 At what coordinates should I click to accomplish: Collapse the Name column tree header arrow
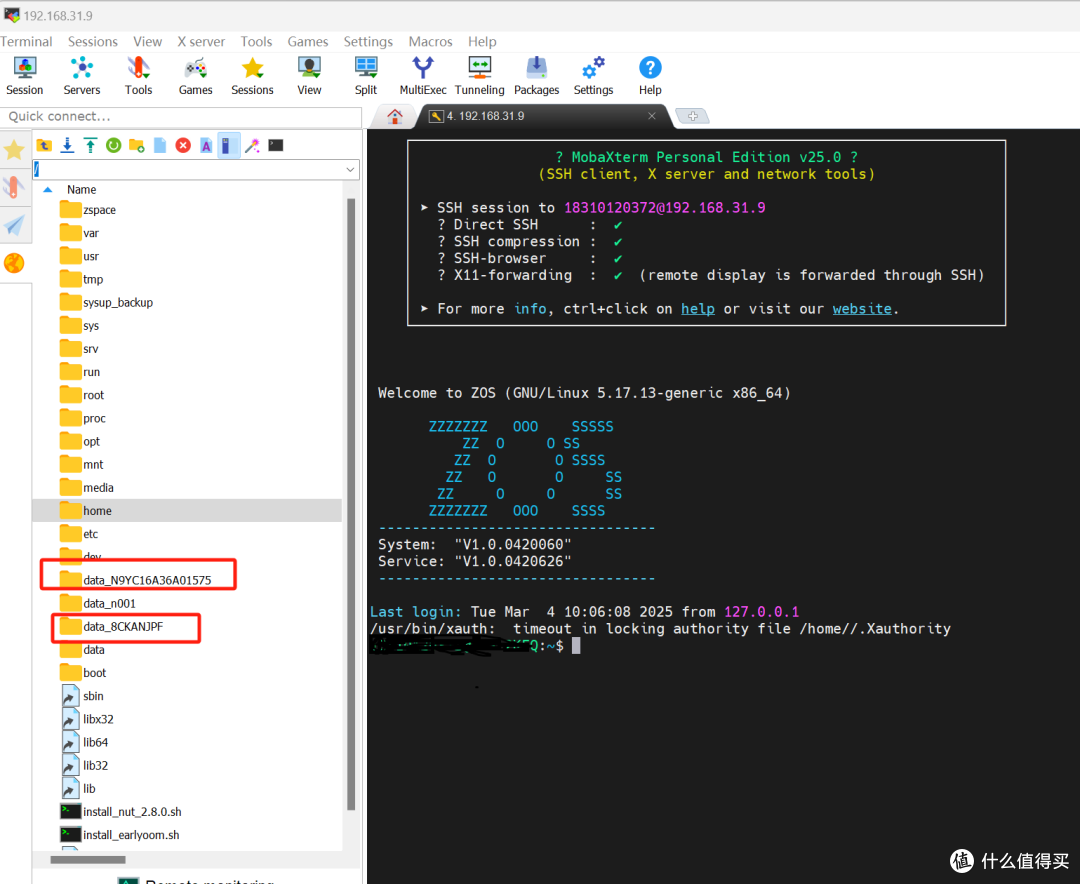click(47, 189)
